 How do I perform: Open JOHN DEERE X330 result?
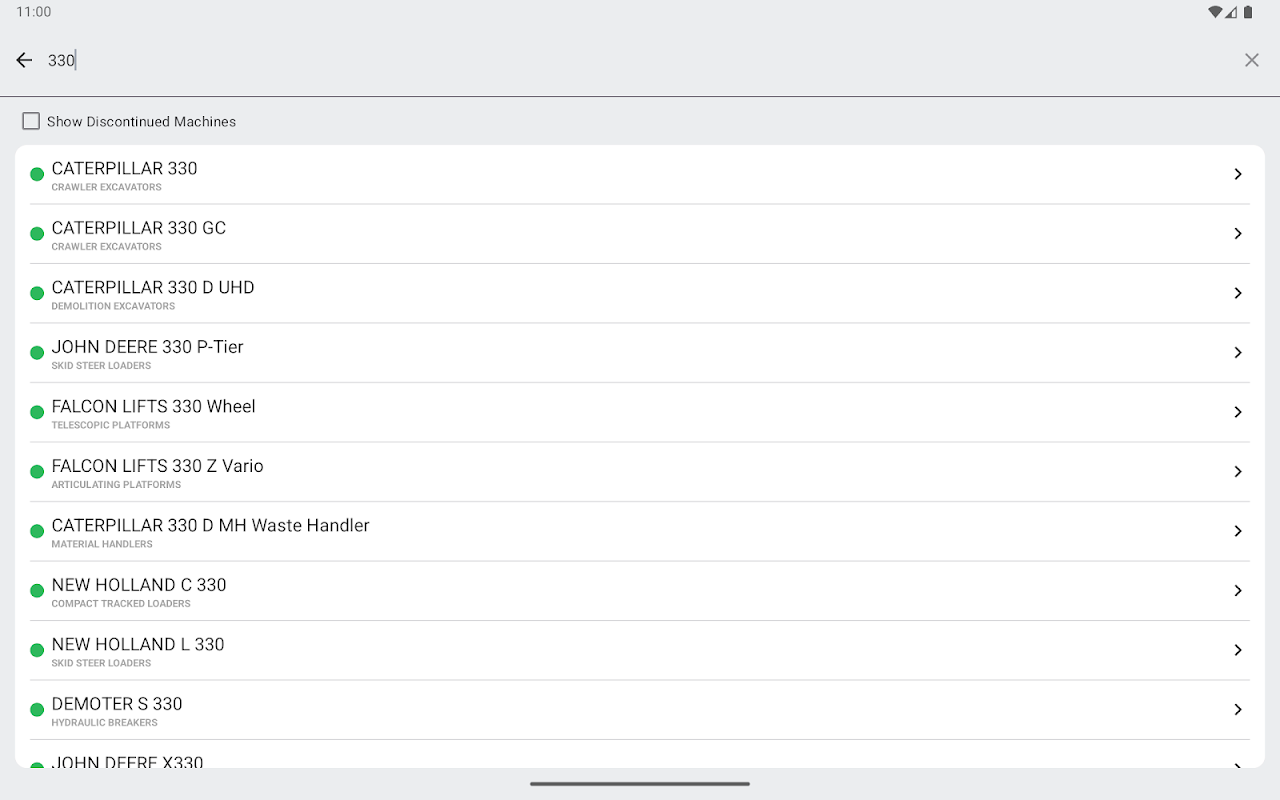coord(127,760)
